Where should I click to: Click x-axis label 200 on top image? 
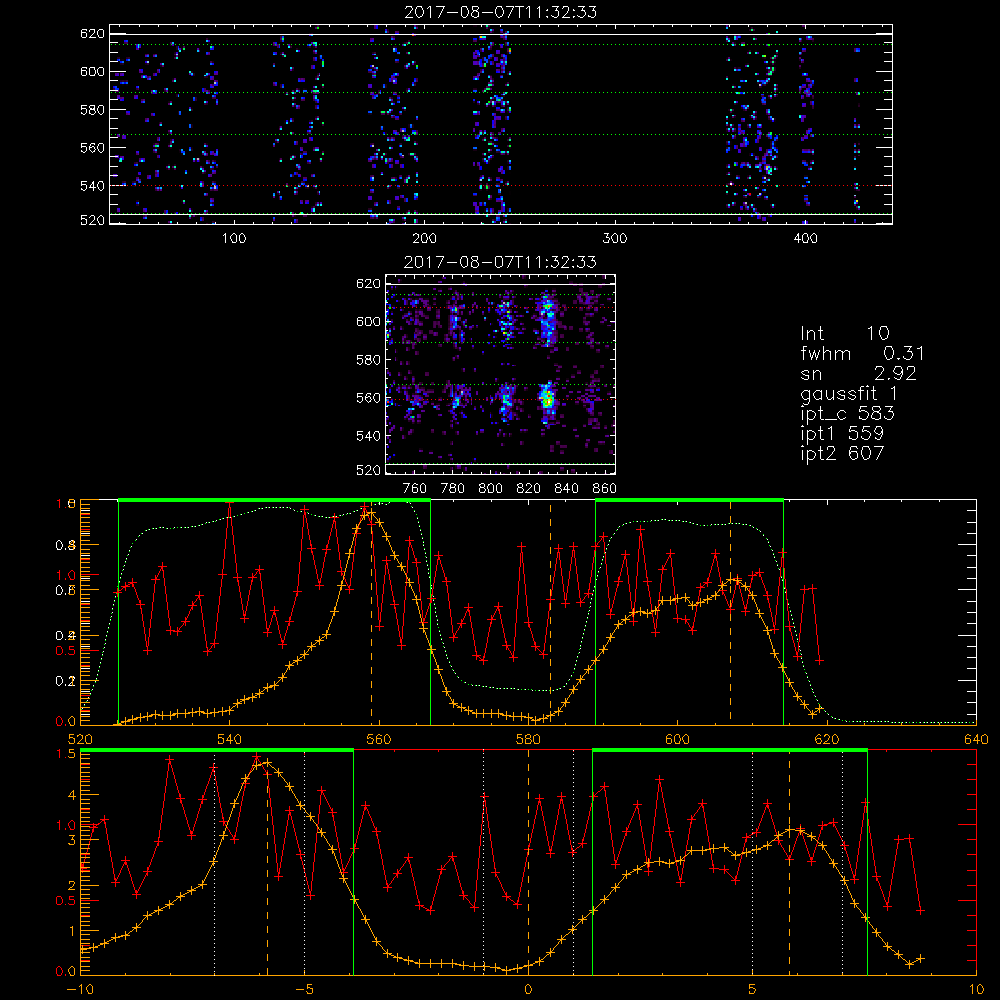(x=424, y=239)
